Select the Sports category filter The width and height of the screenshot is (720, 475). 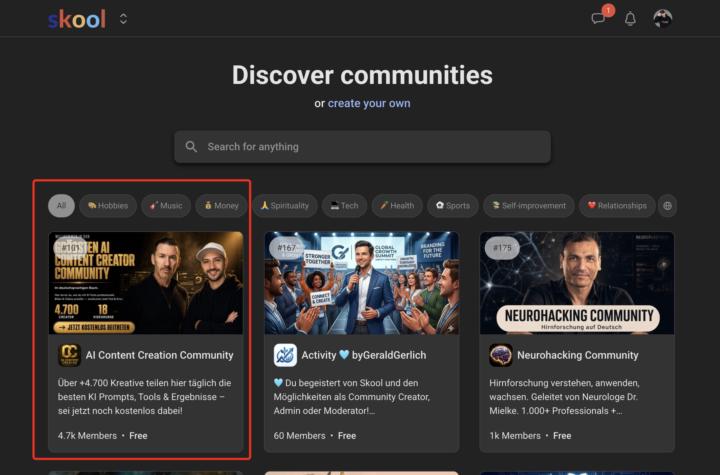(453, 205)
